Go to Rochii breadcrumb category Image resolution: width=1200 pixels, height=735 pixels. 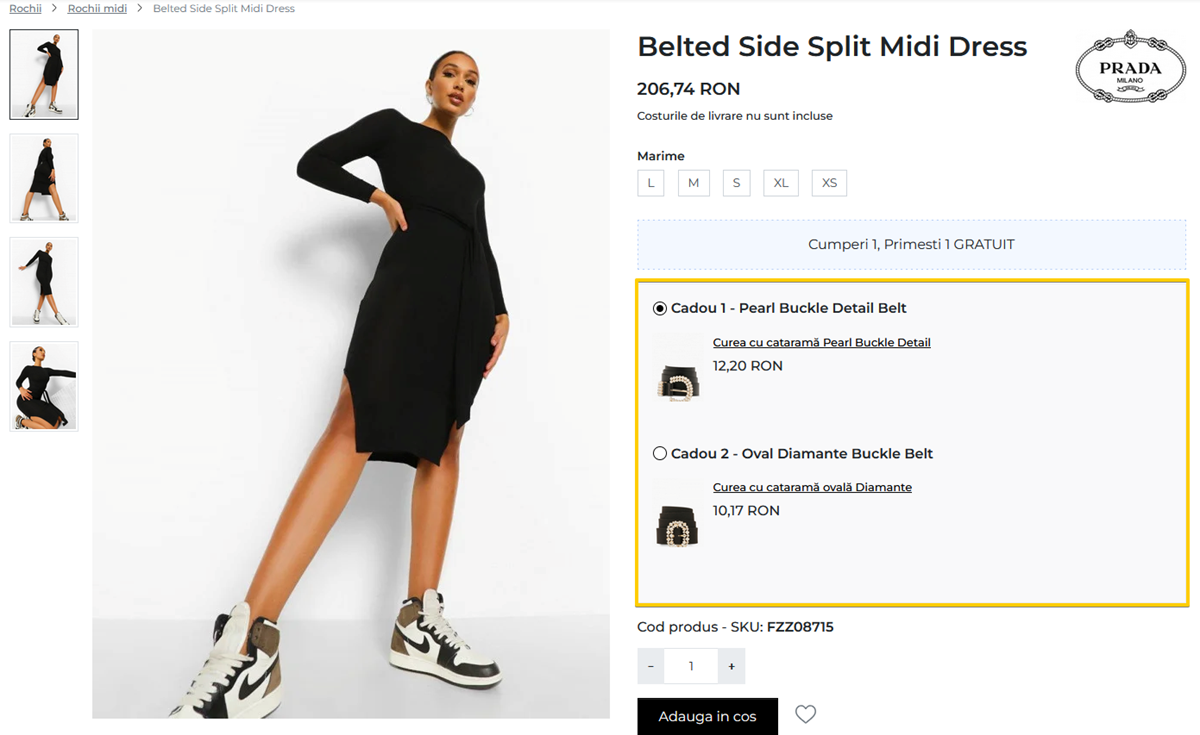[x=26, y=9]
